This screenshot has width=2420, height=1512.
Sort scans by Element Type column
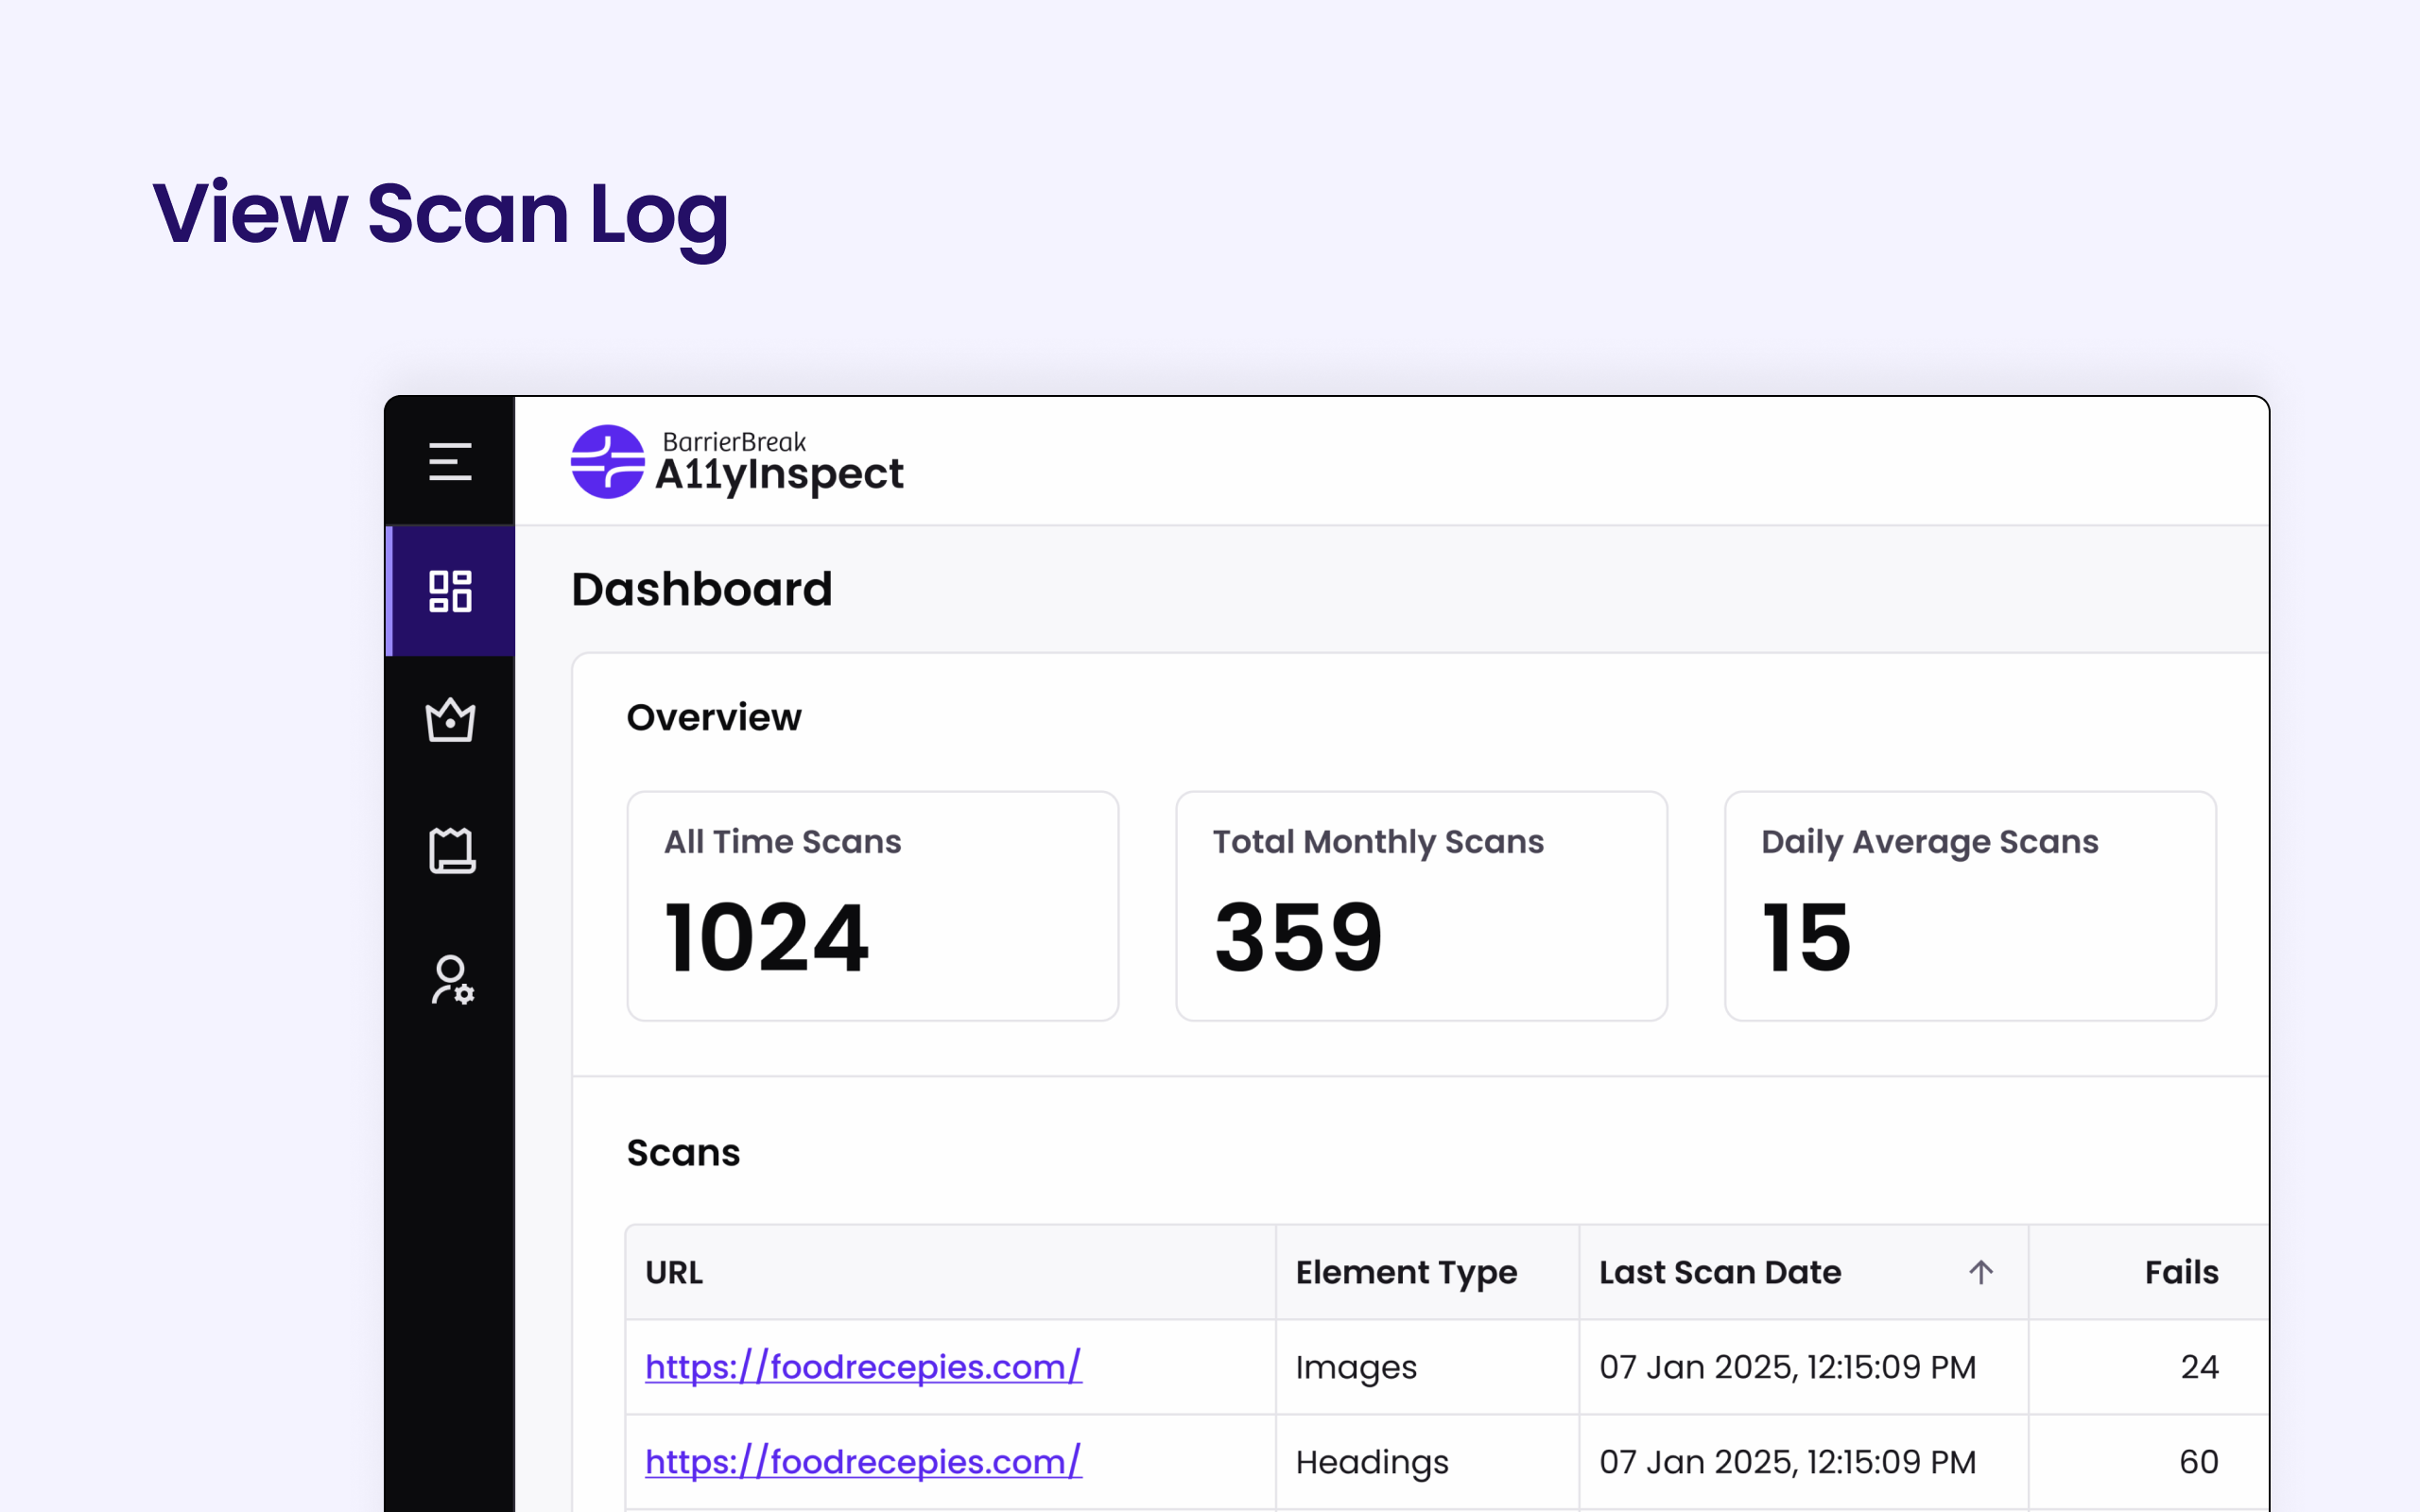pos(1406,1272)
